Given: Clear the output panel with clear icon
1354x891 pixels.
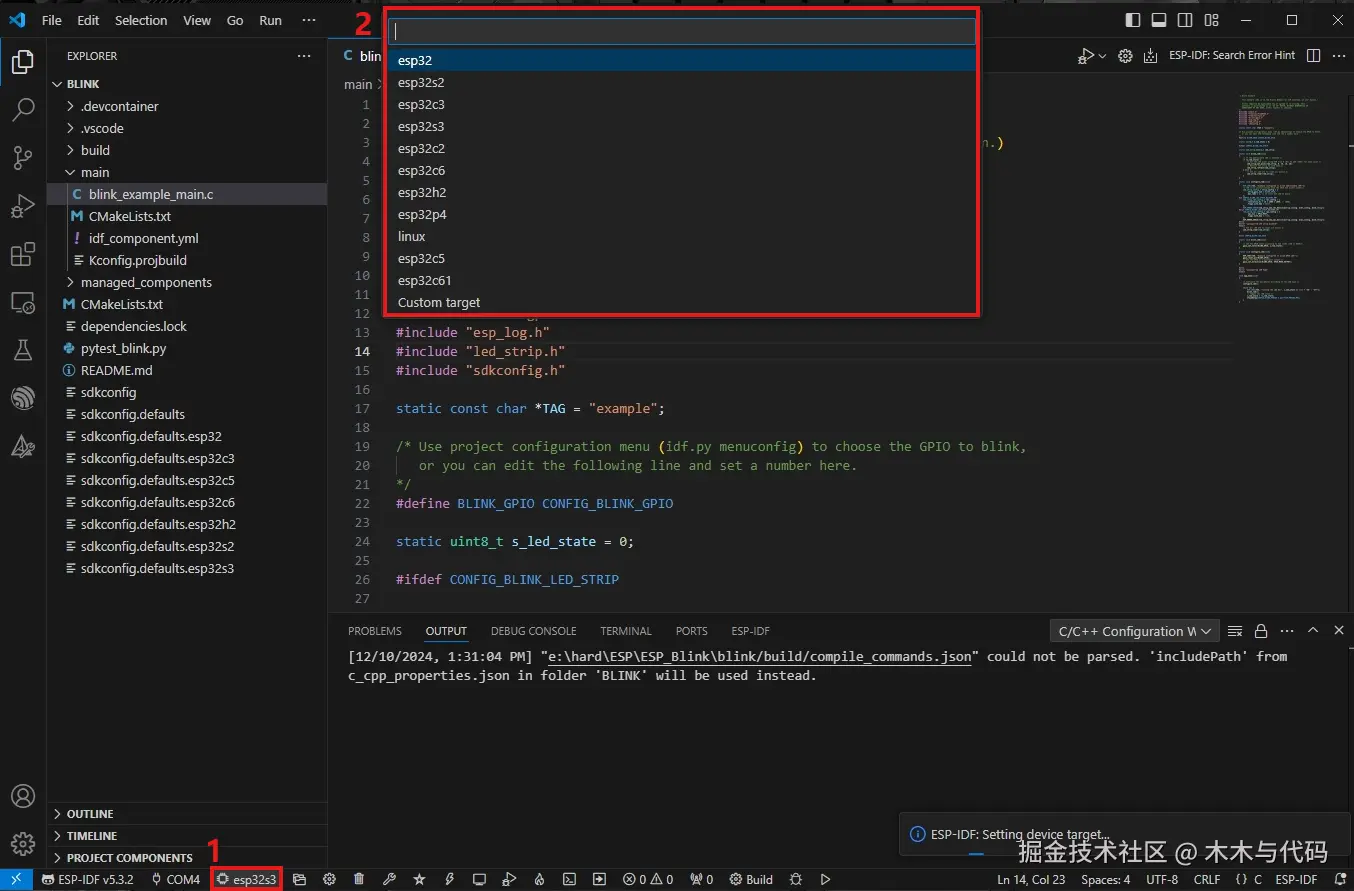Looking at the screenshot, I should tap(1235, 631).
